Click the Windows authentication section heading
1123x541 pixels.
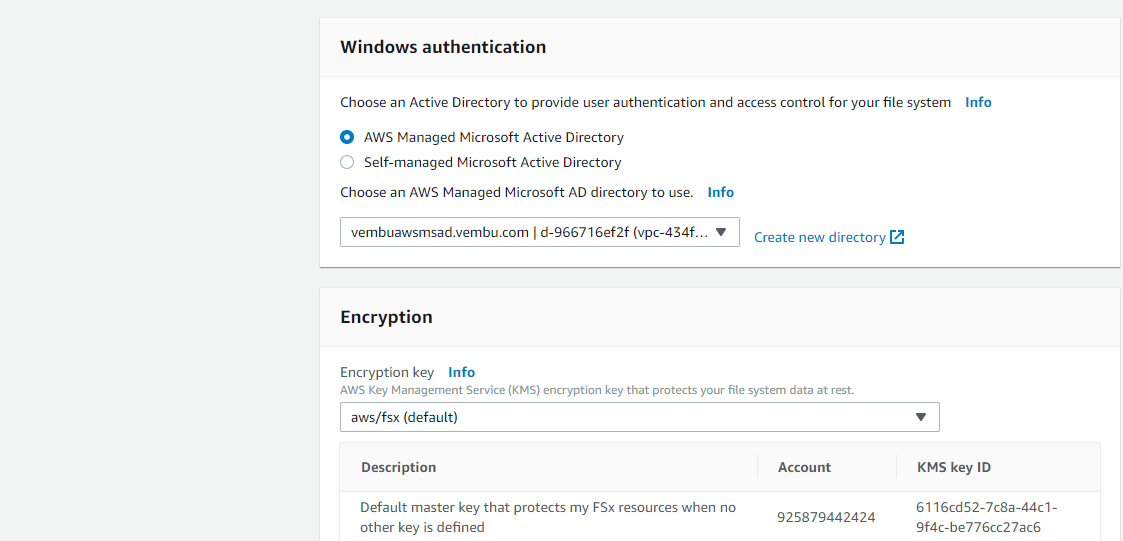tap(443, 47)
